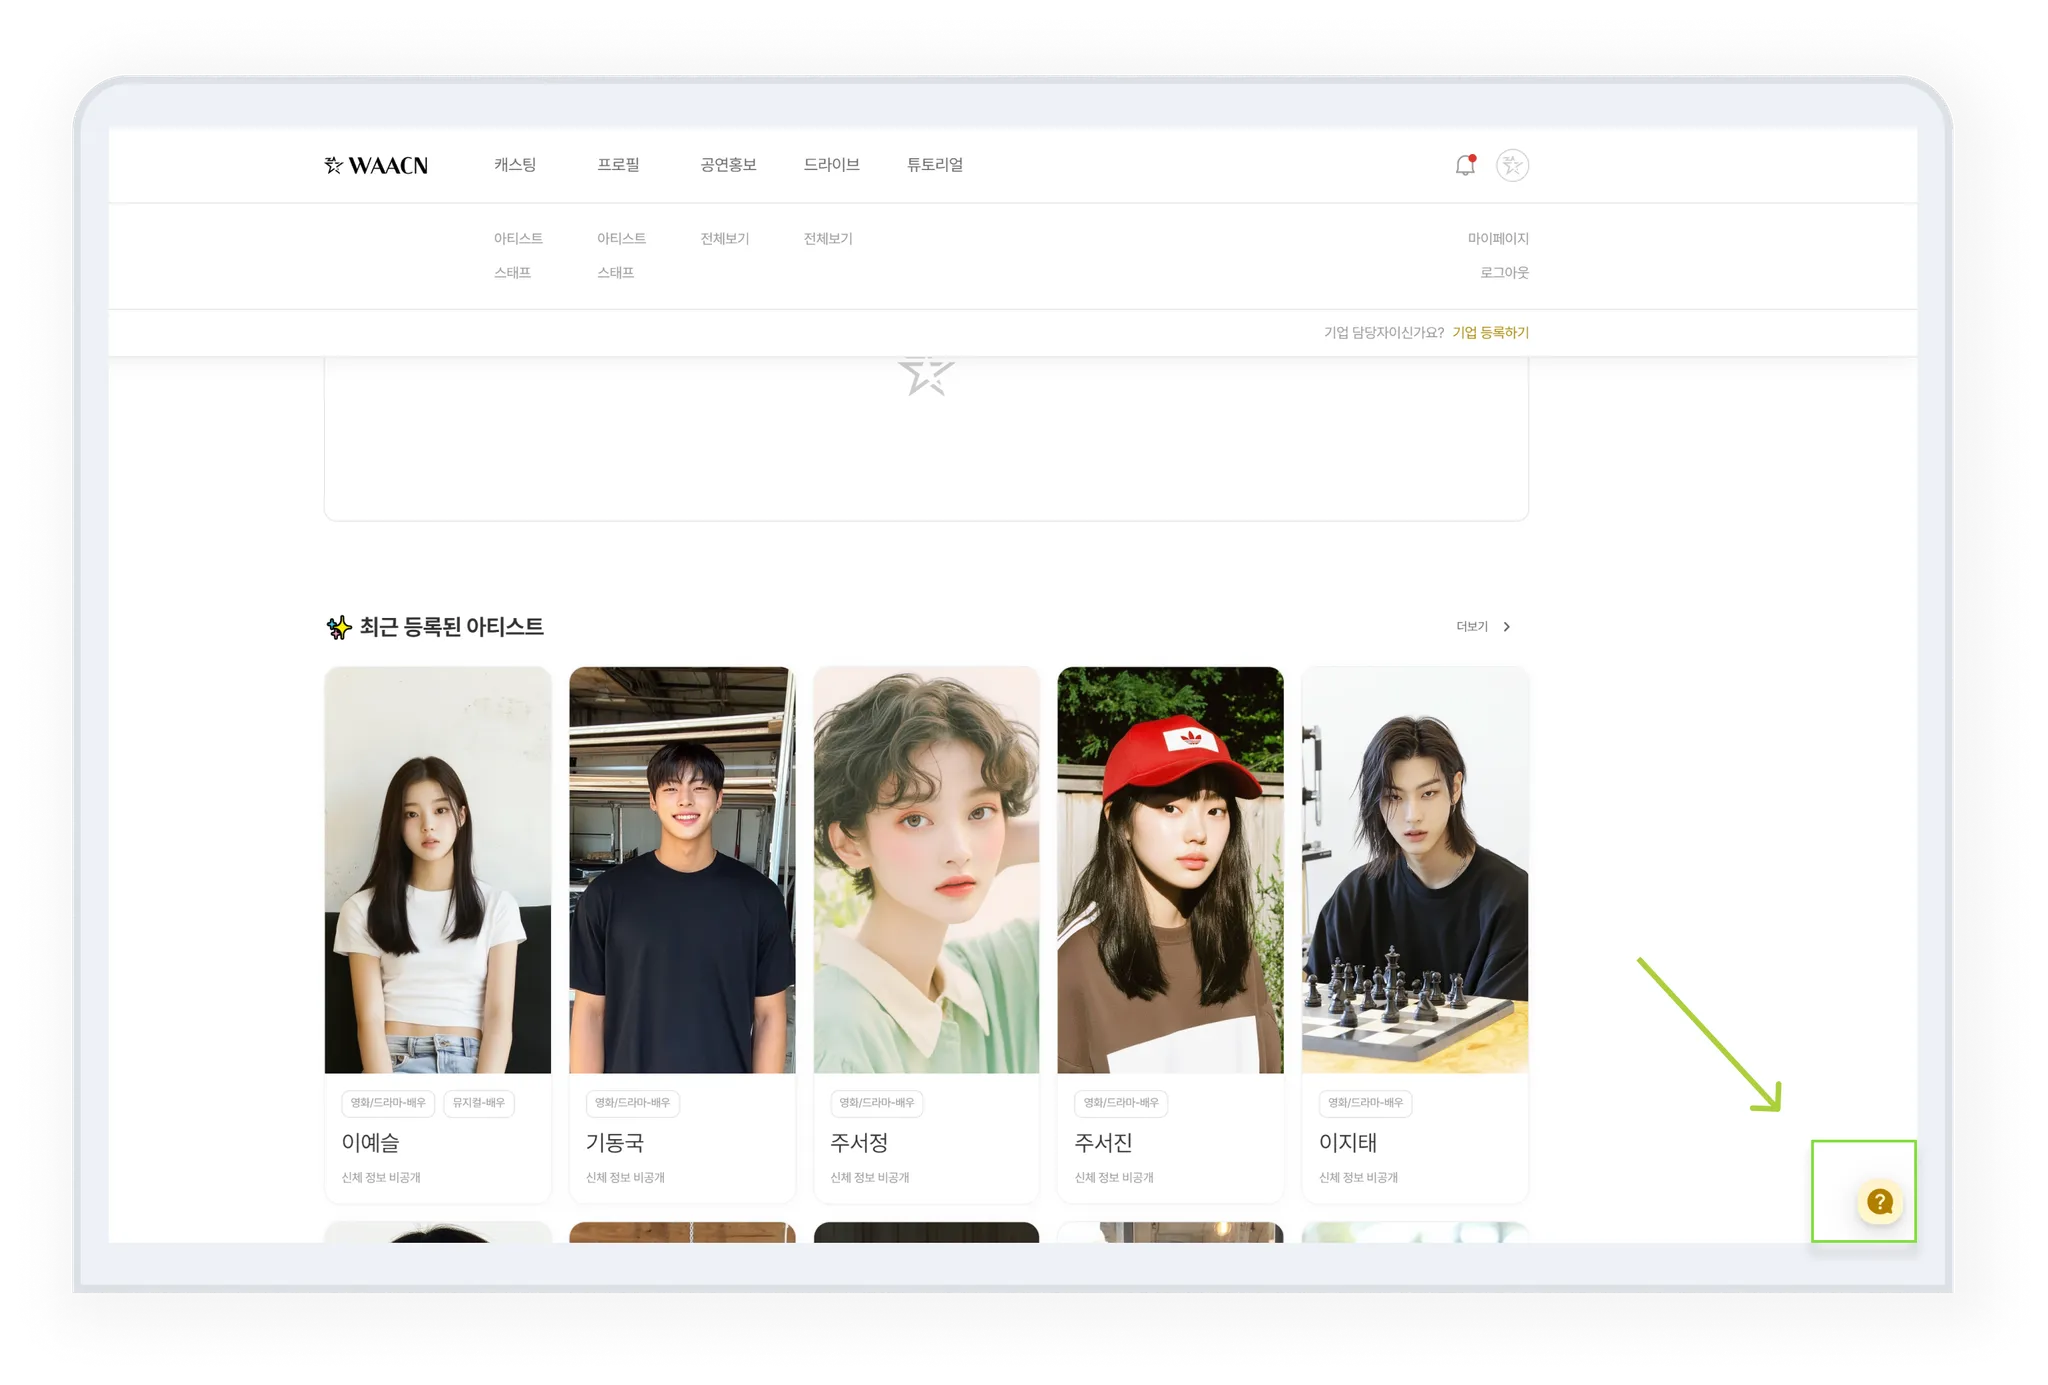Open artist 이예슬's profile photo
Viewport: 2048px width, 1385px height.
438,870
